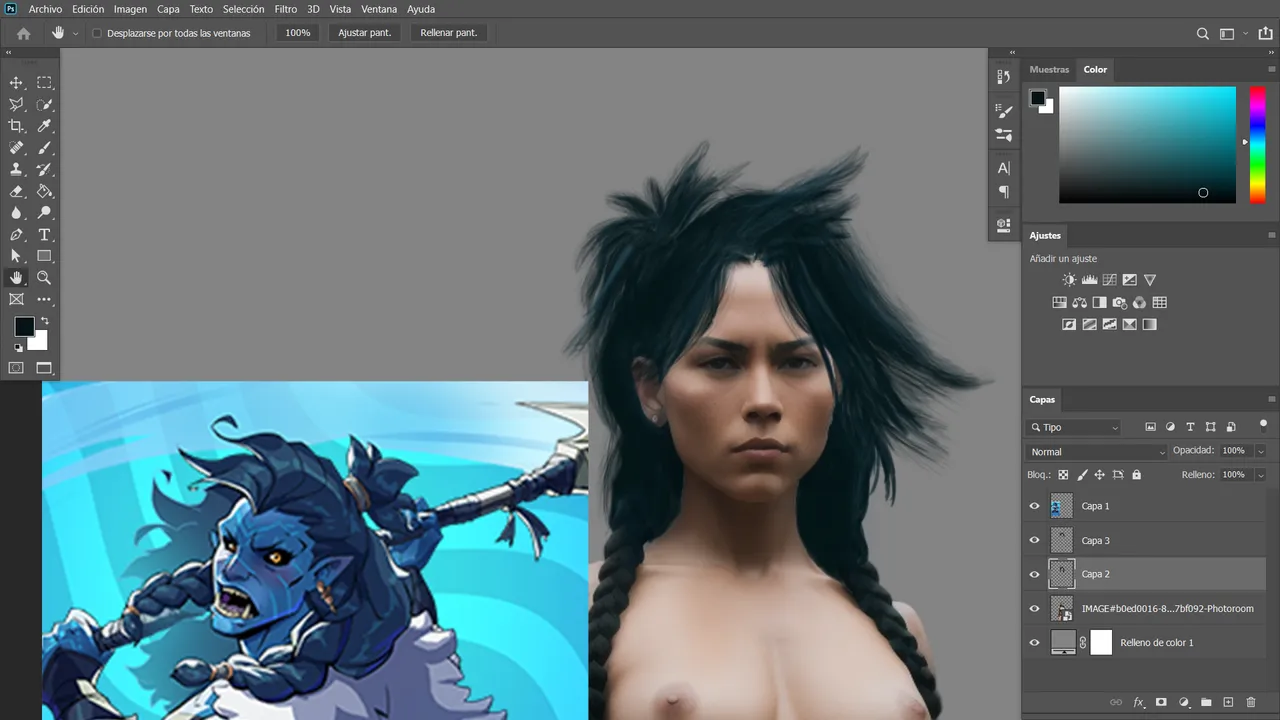This screenshot has width=1280, height=720.
Task: Add a Gradient Map adjustment
Action: [x=1149, y=324]
